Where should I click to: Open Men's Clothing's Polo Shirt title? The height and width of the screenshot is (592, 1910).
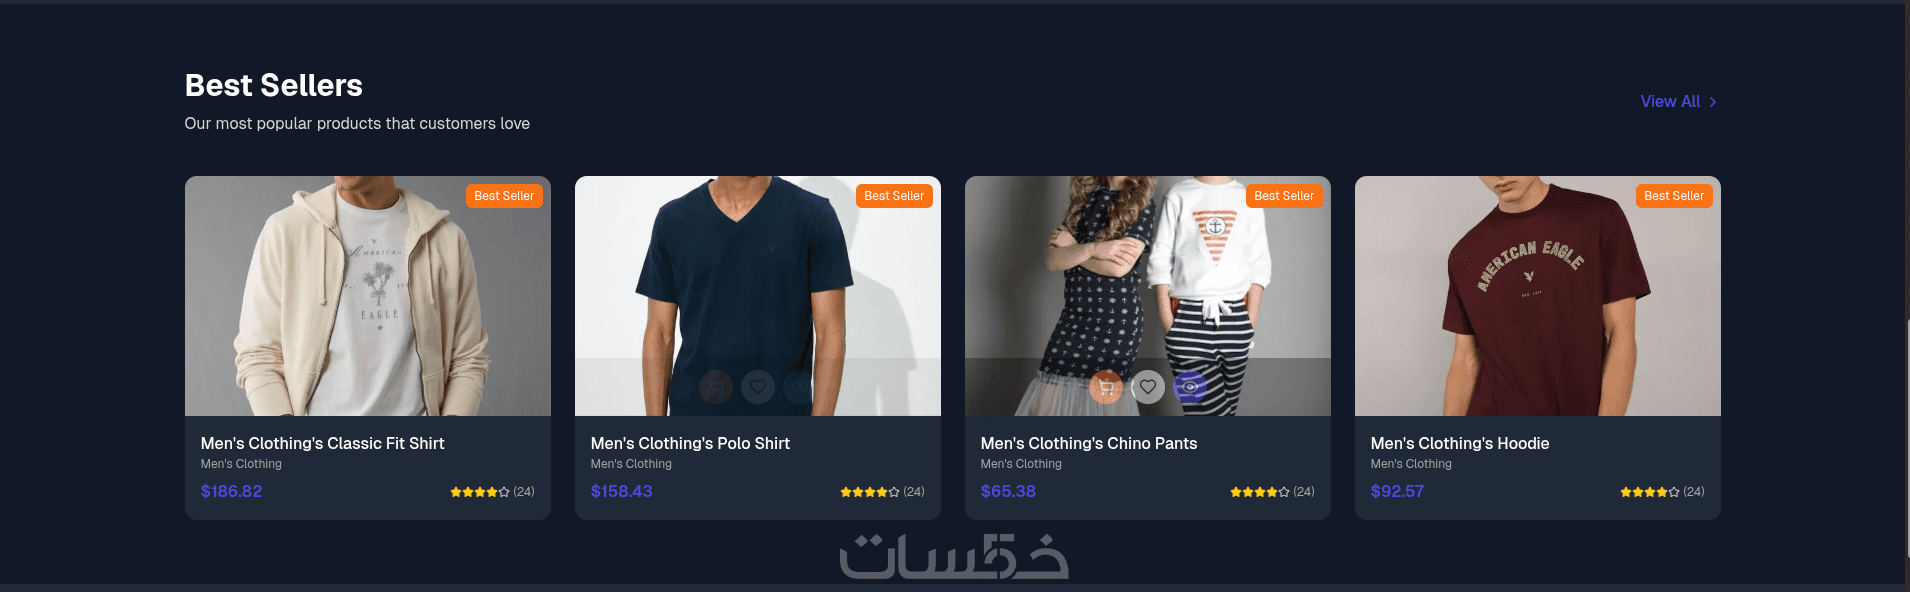[690, 443]
